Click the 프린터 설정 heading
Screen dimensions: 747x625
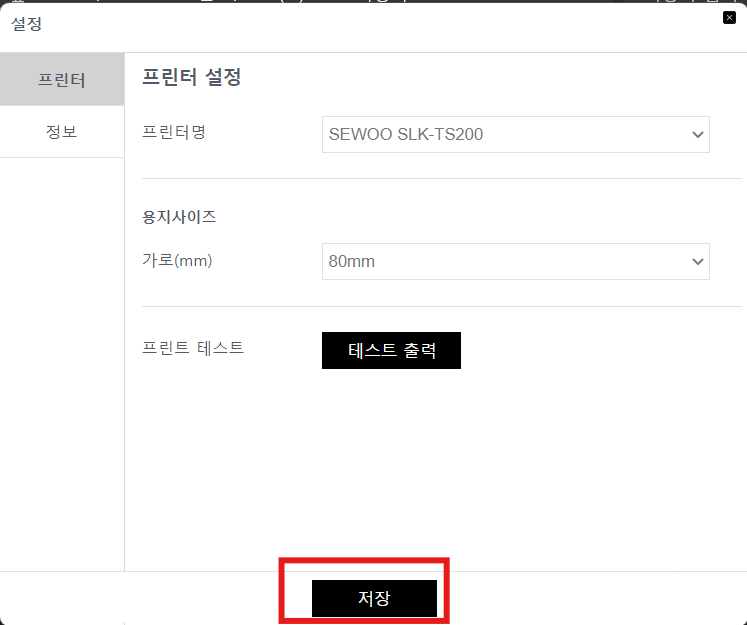(192, 77)
